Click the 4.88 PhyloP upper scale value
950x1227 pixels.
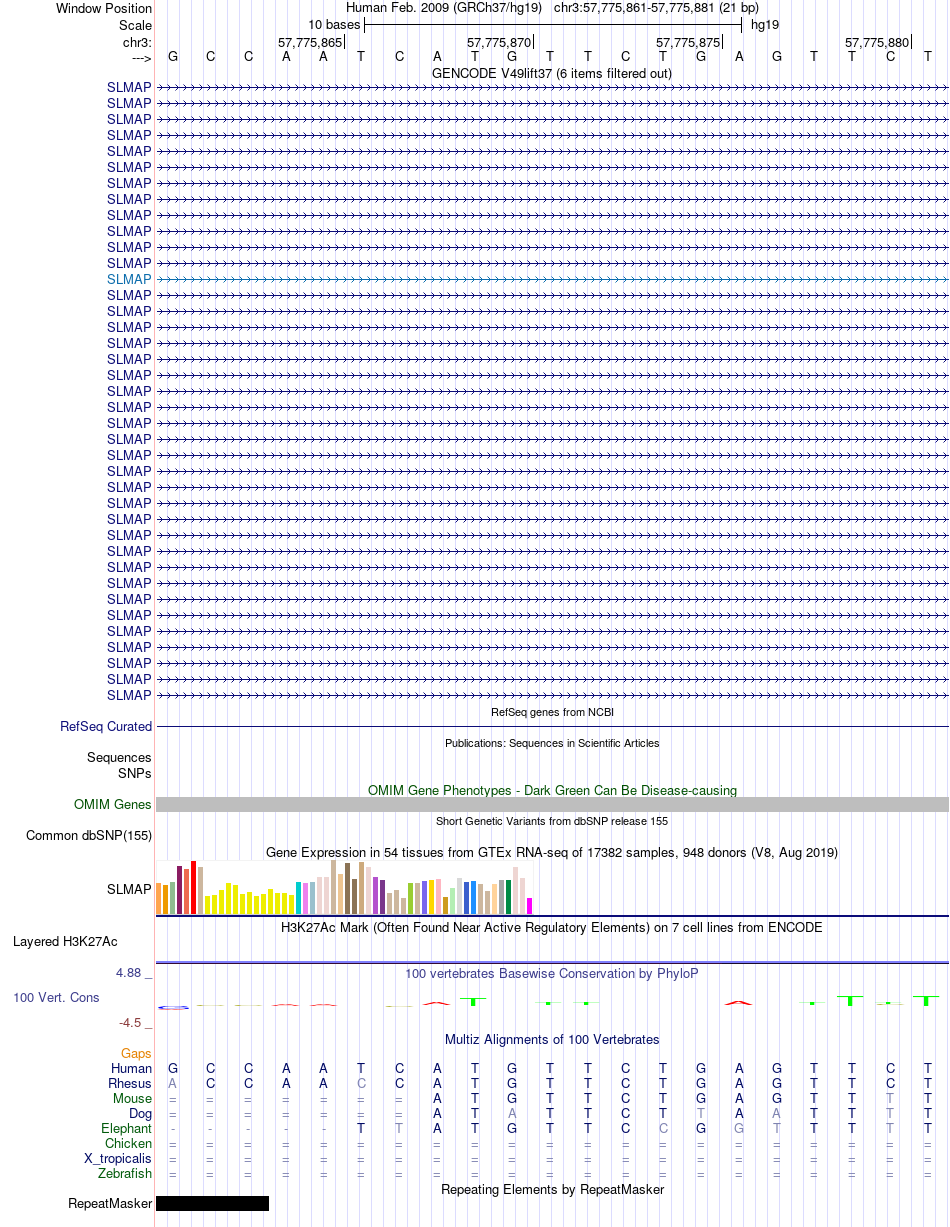(x=132, y=972)
